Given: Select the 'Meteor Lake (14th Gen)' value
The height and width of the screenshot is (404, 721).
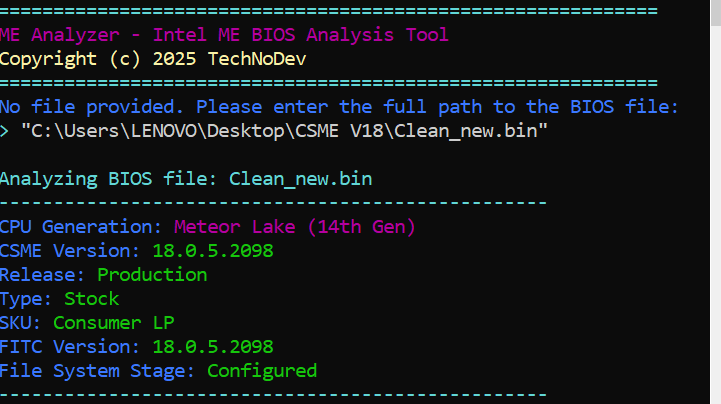Looking at the screenshot, I should 294,227.
